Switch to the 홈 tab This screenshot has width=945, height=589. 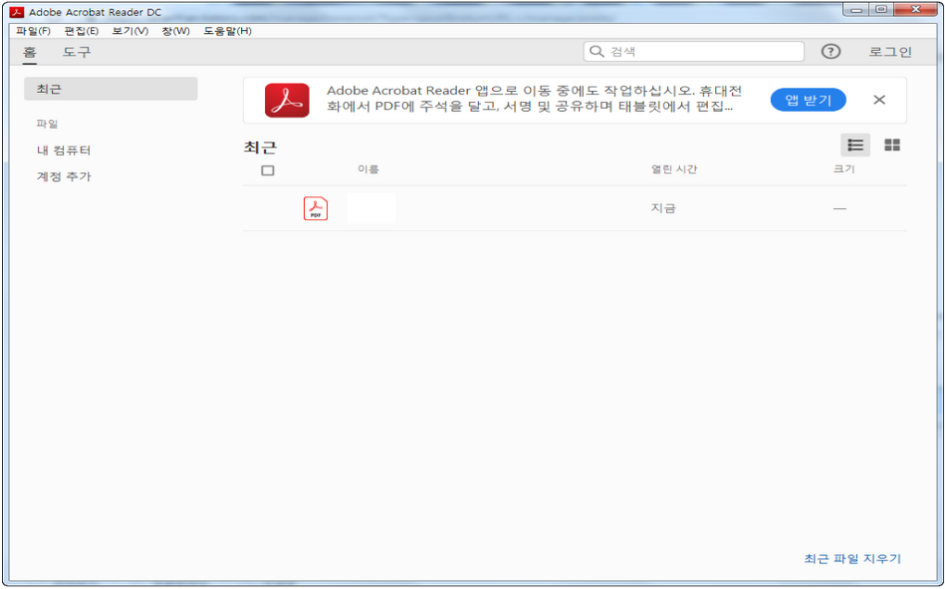30,52
